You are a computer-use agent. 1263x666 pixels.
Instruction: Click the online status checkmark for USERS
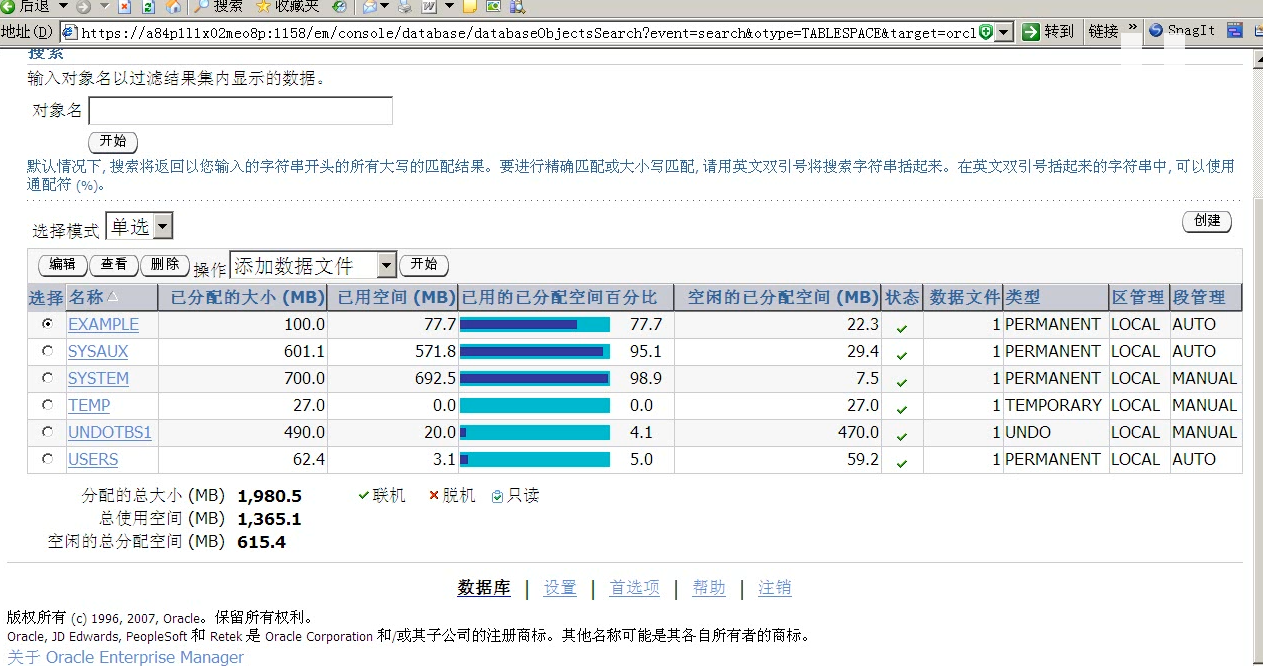[902, 462]
